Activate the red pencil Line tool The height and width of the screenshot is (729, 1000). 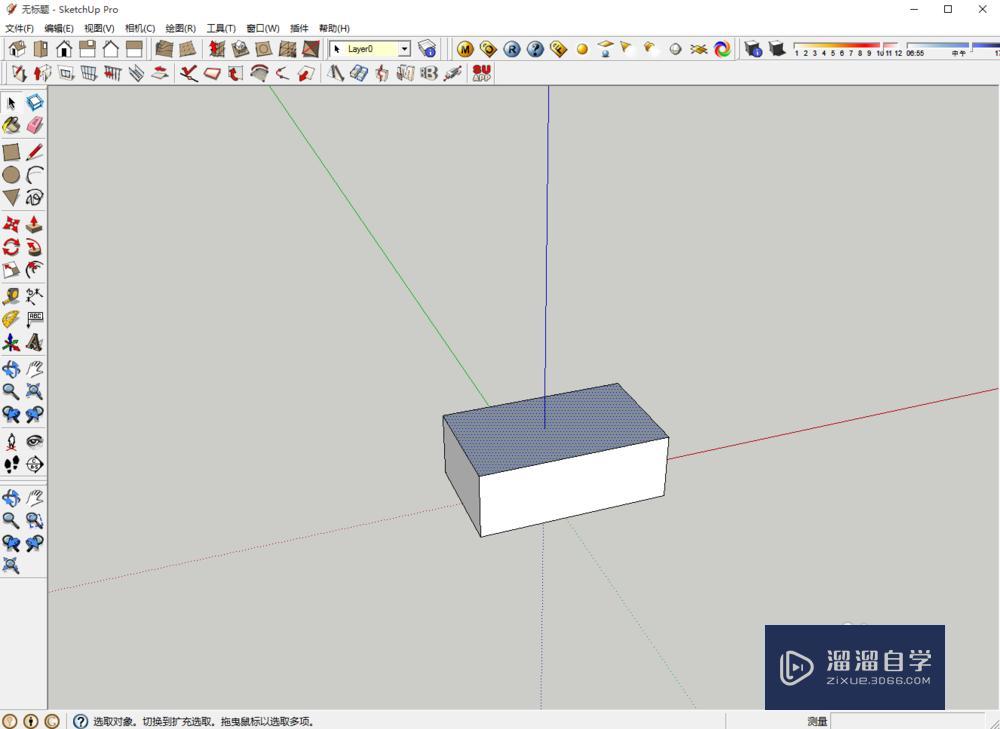[x=34, y=152]
